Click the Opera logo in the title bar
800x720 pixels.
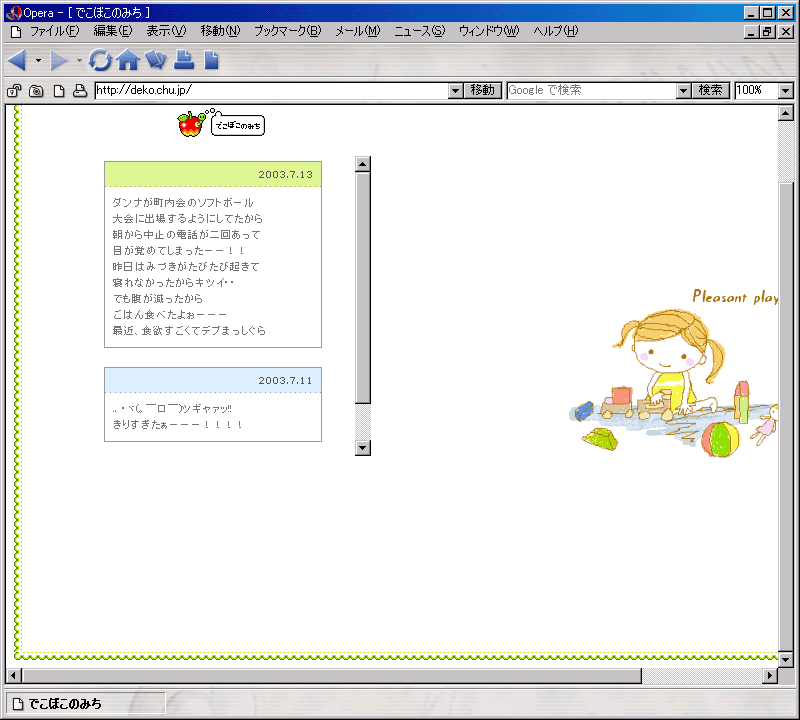(14, 13)
